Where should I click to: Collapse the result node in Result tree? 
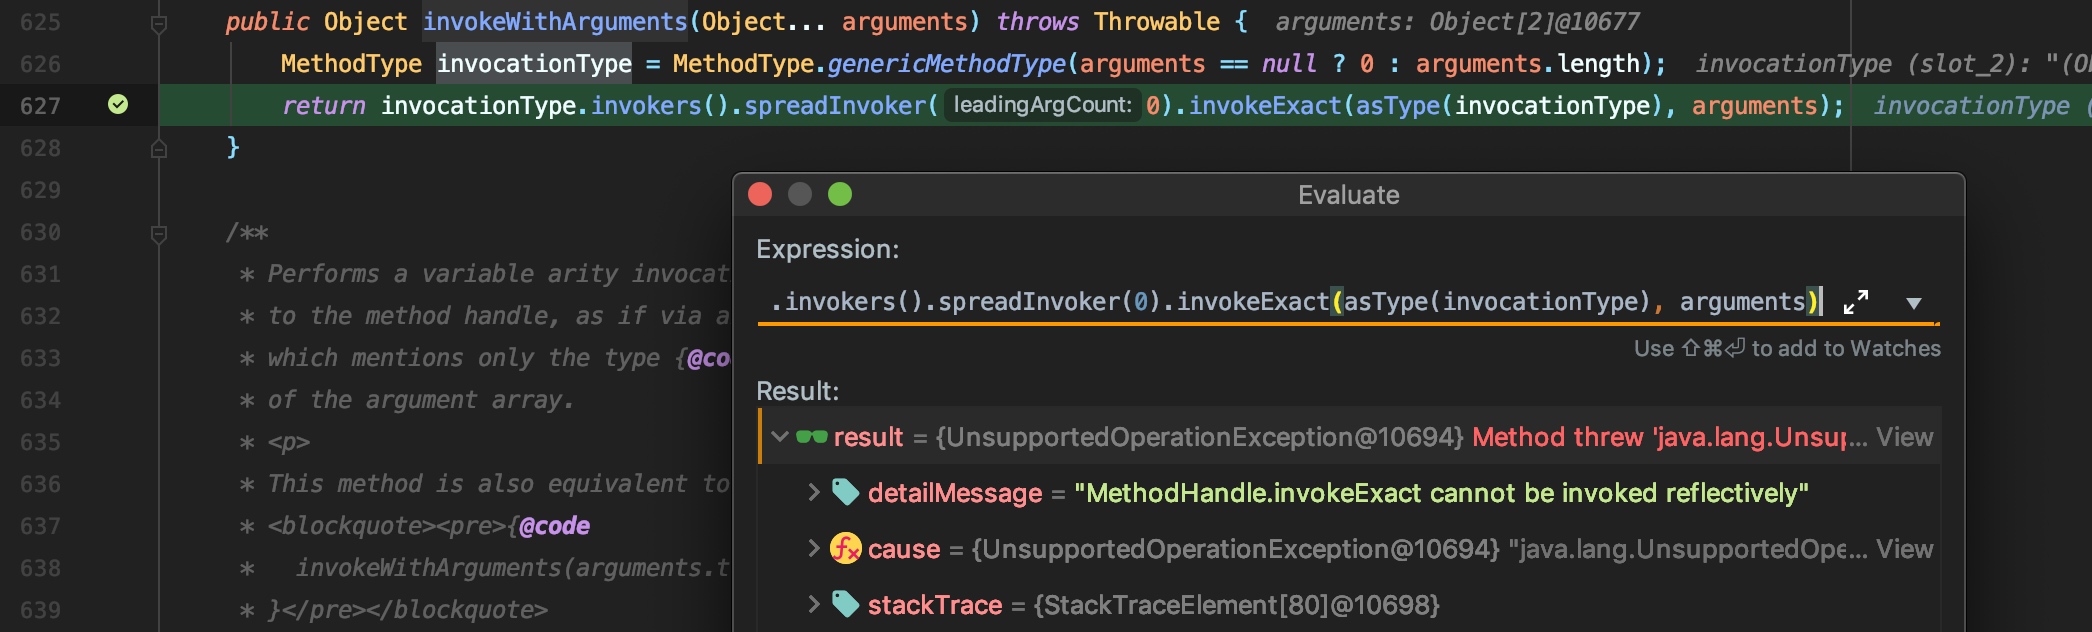pyautogui.click(x=780, y=437)
